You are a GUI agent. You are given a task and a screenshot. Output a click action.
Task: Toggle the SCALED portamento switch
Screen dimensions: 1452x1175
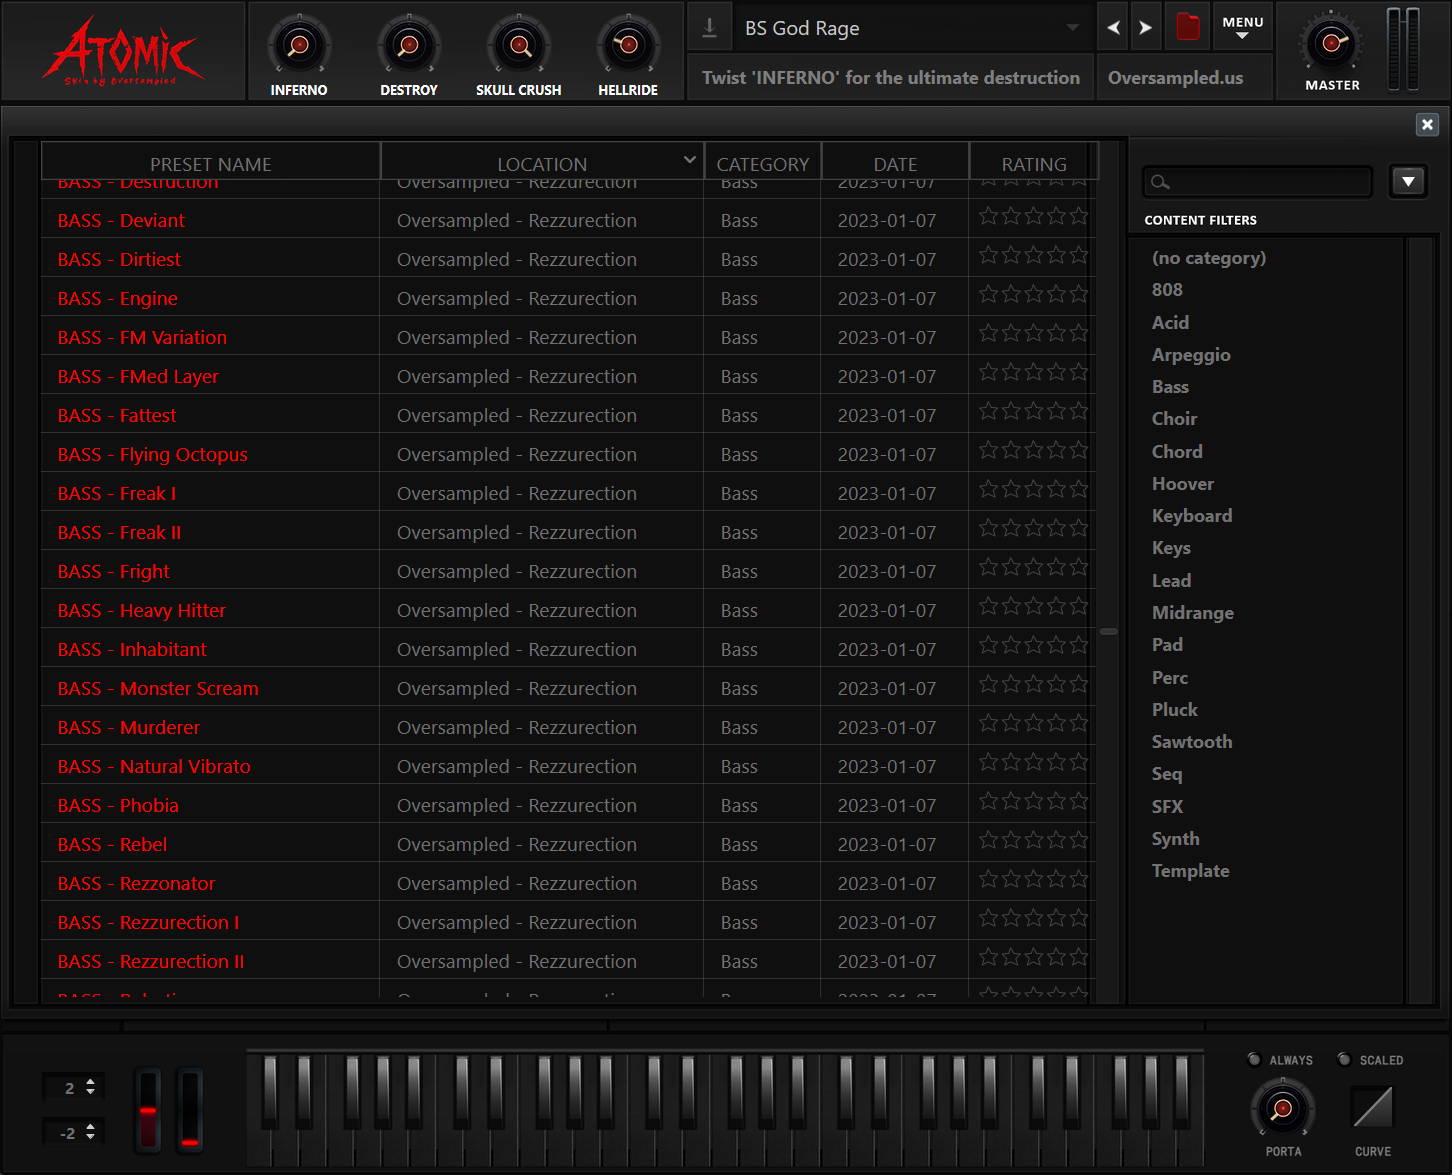pyautogui.click(x=1344, y=1059)
